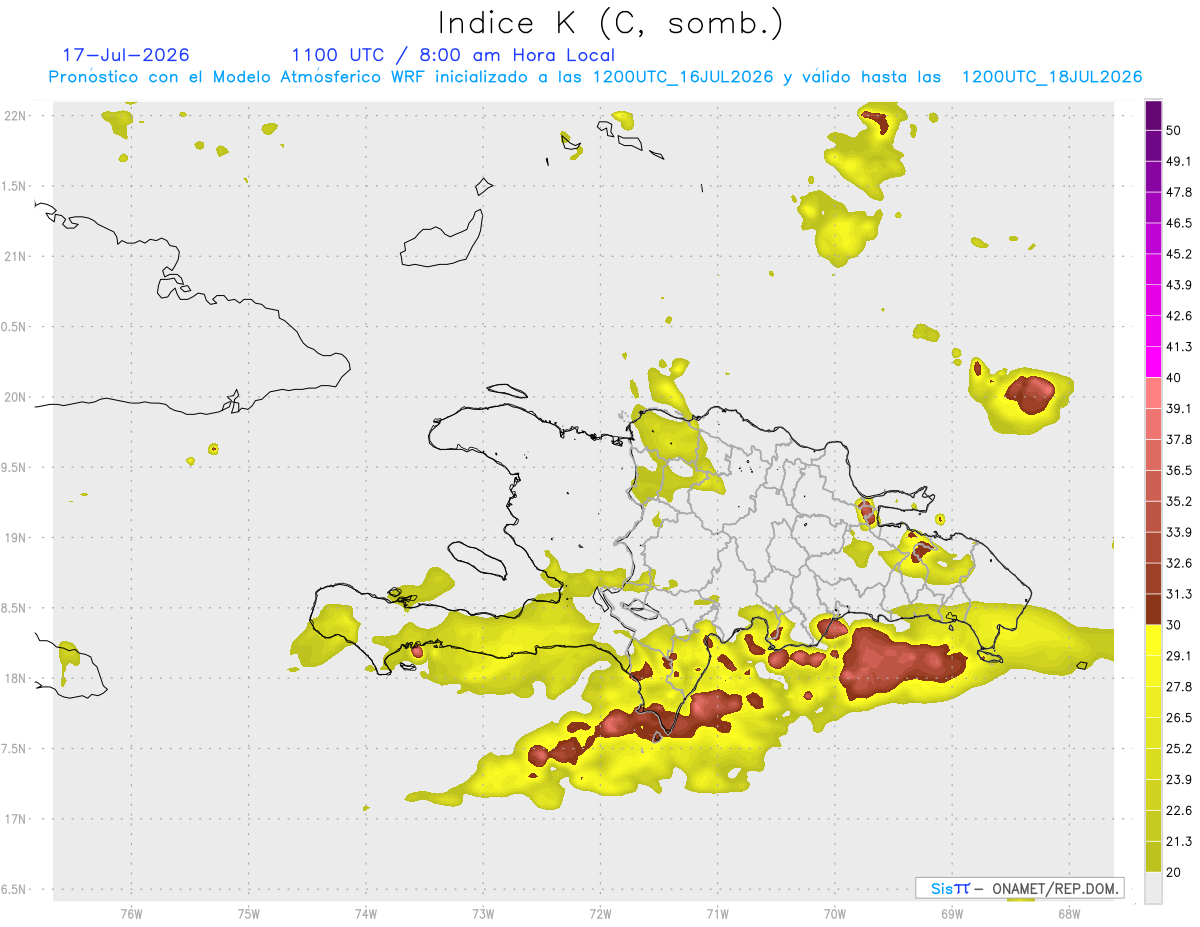Click the latitude label '21N'

pyautogui.click(x=15, y=257)
